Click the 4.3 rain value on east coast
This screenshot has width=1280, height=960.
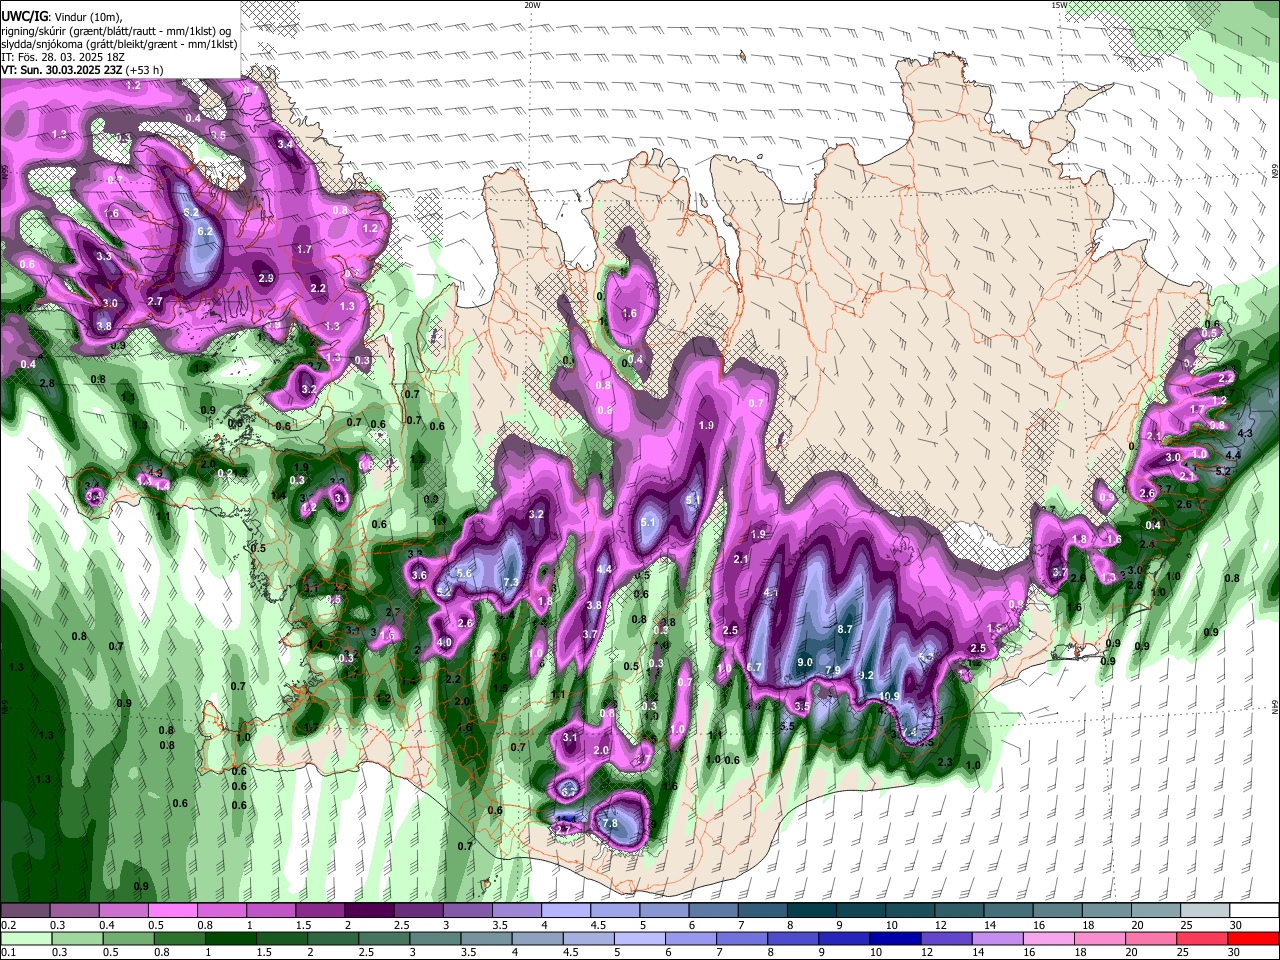[x=1245, y=434]
